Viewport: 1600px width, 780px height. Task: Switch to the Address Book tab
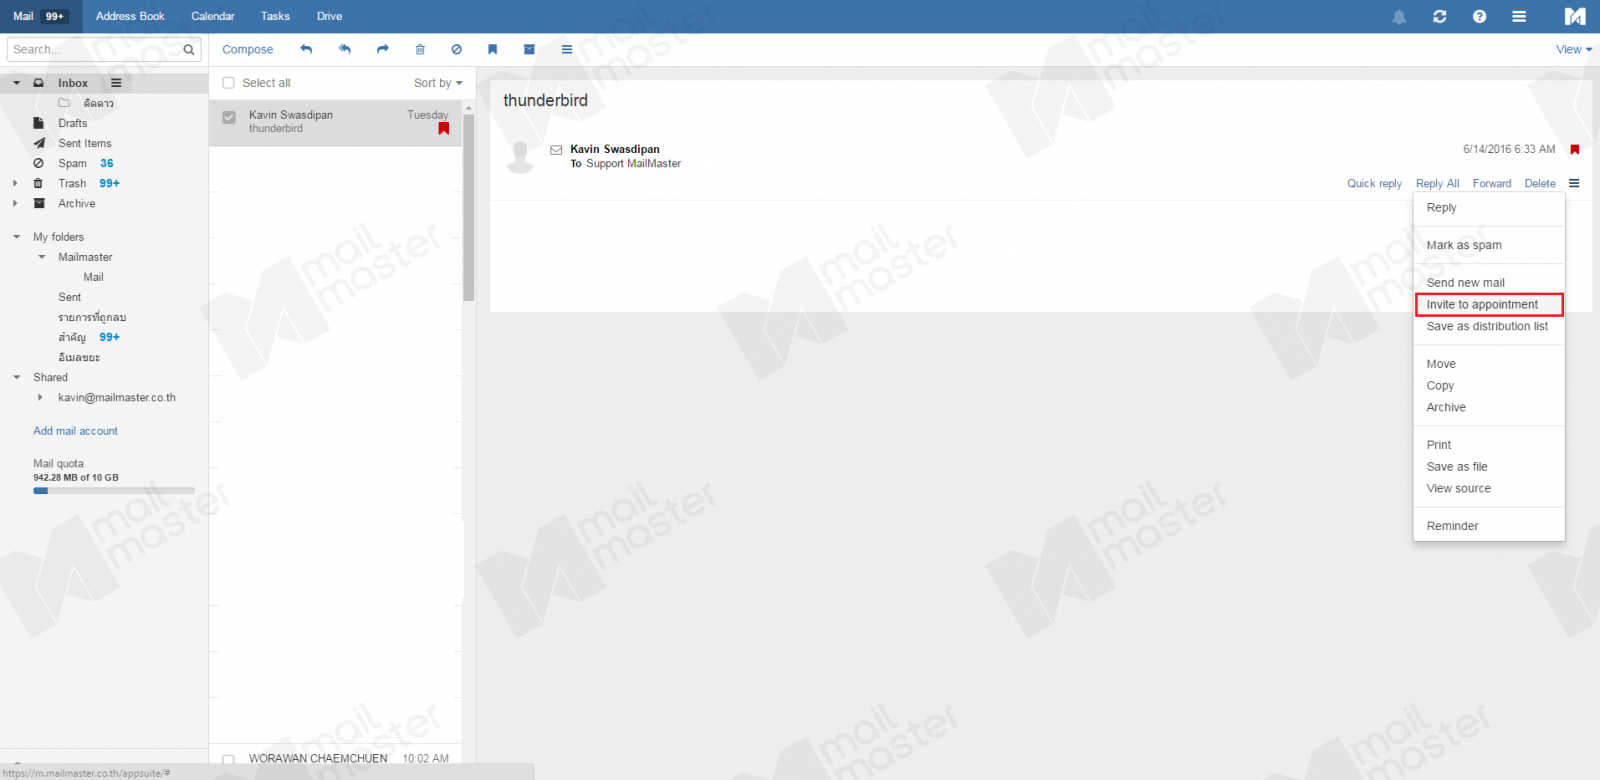(x=130, y=16)
